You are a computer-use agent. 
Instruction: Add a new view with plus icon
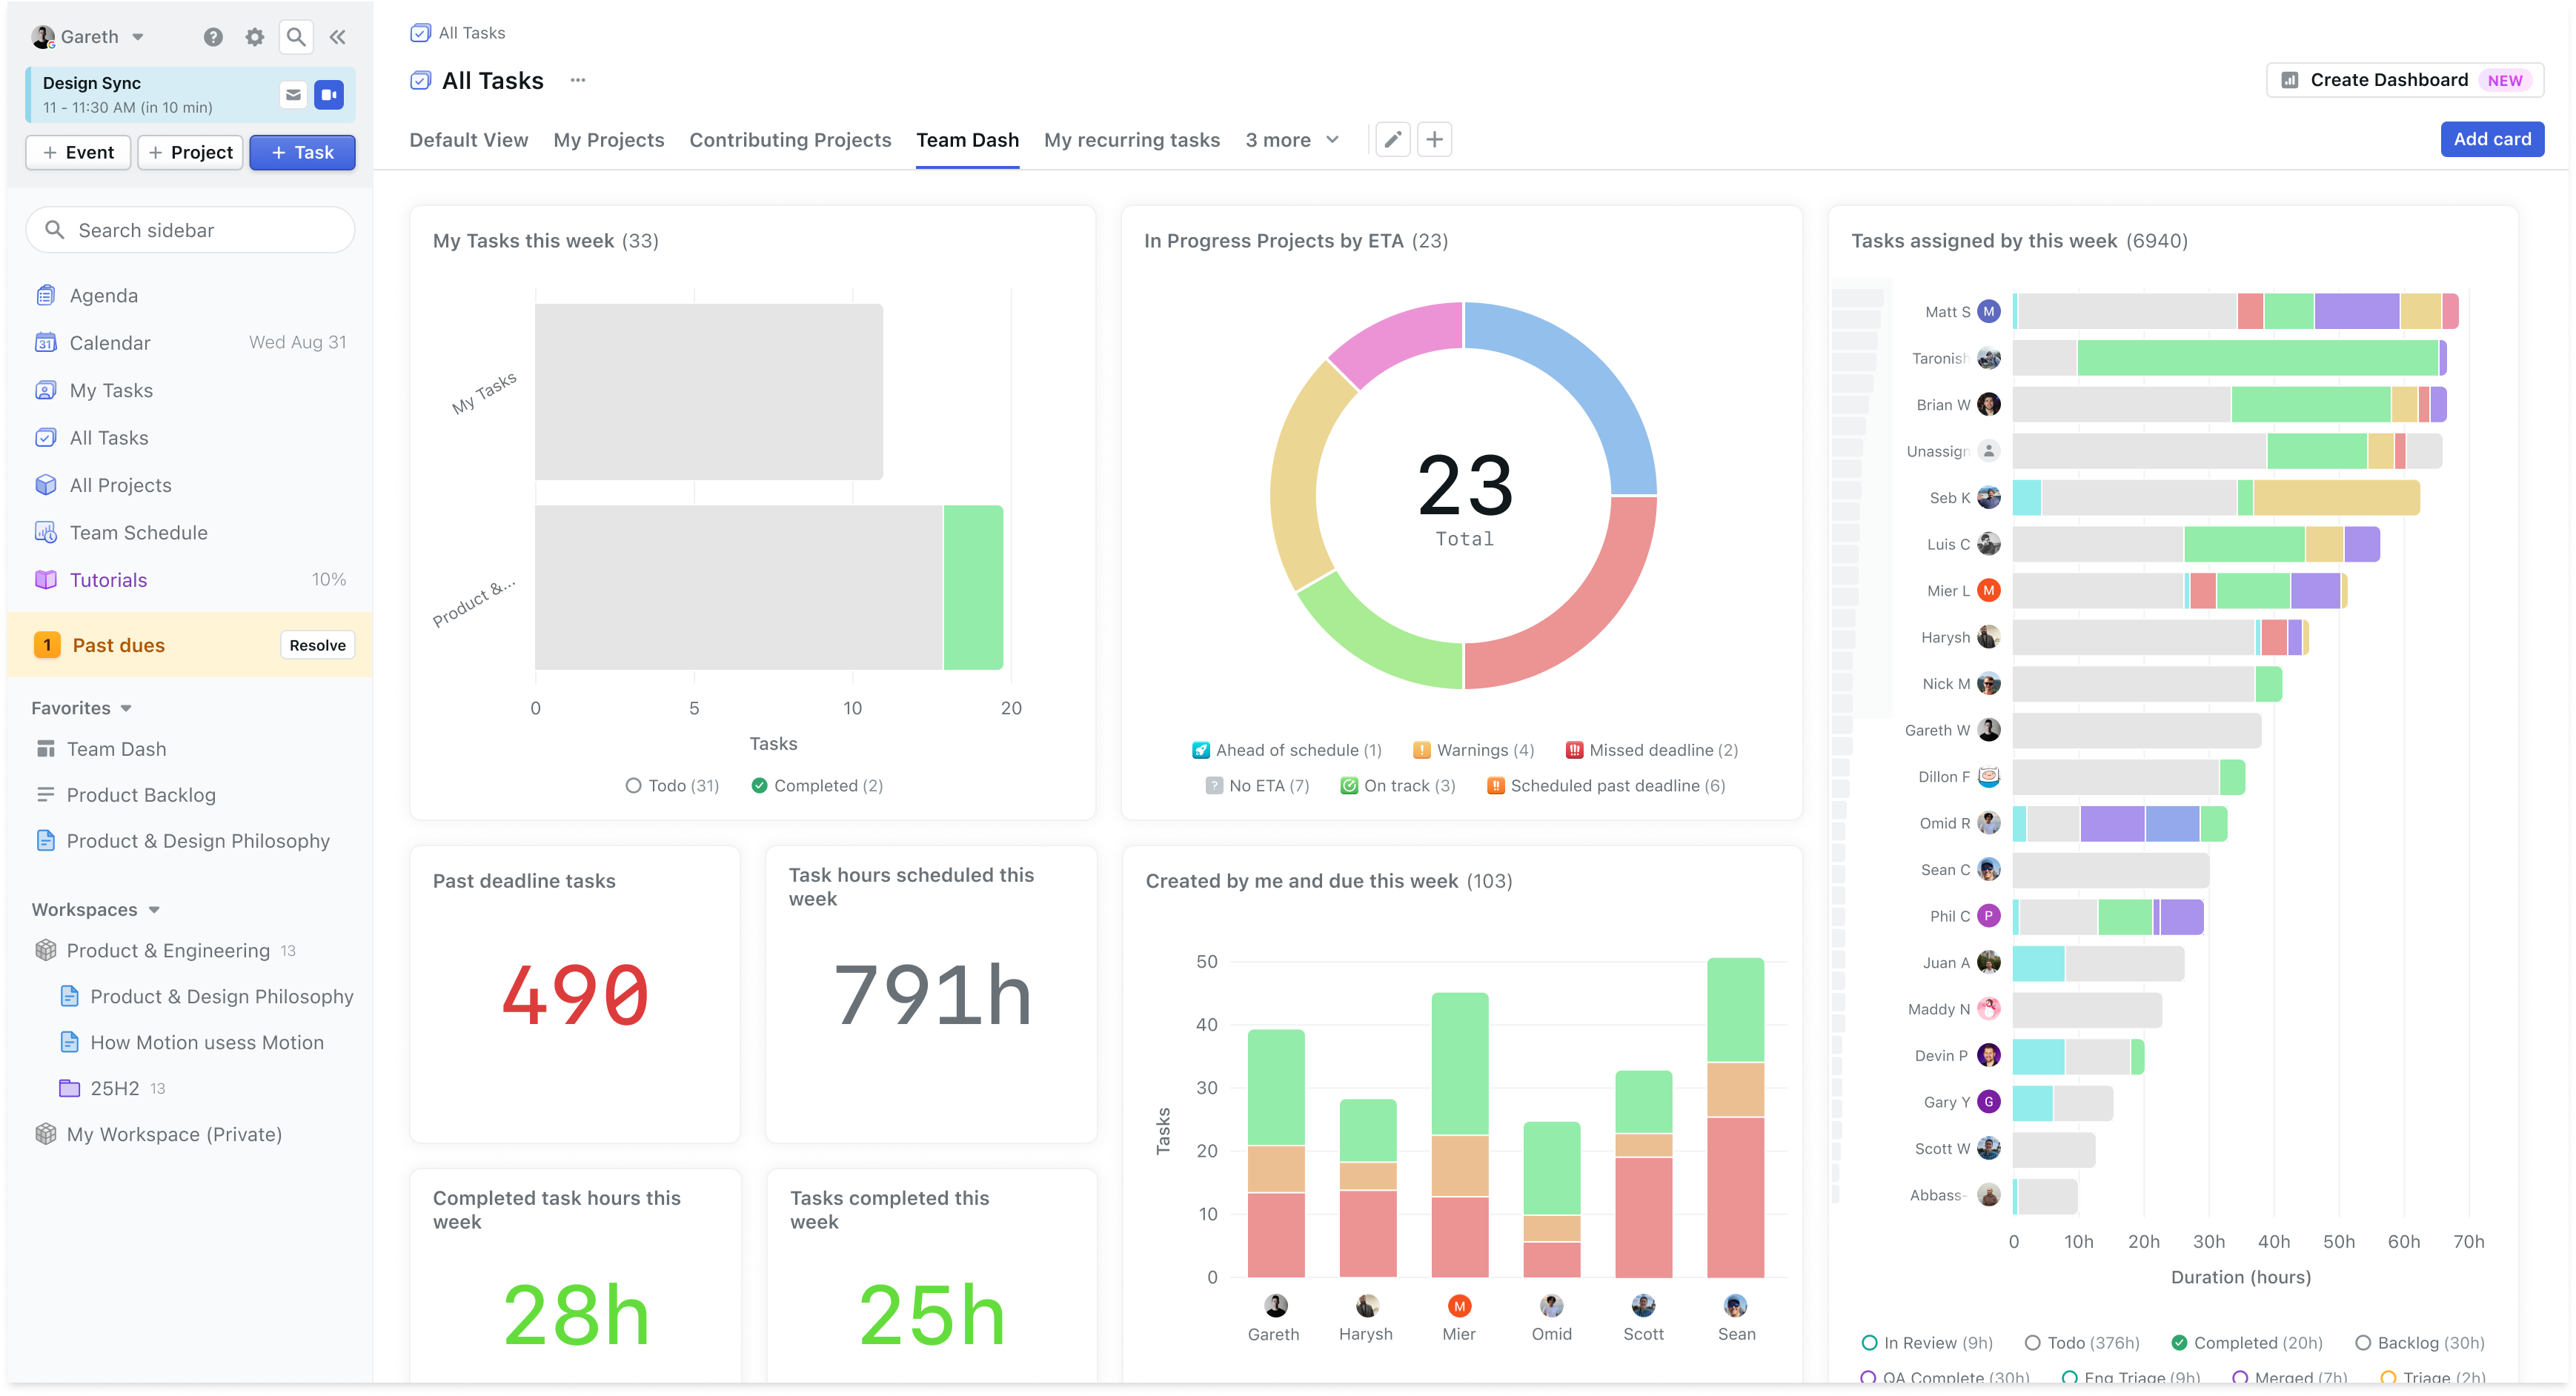click(x=1434, y=140)
